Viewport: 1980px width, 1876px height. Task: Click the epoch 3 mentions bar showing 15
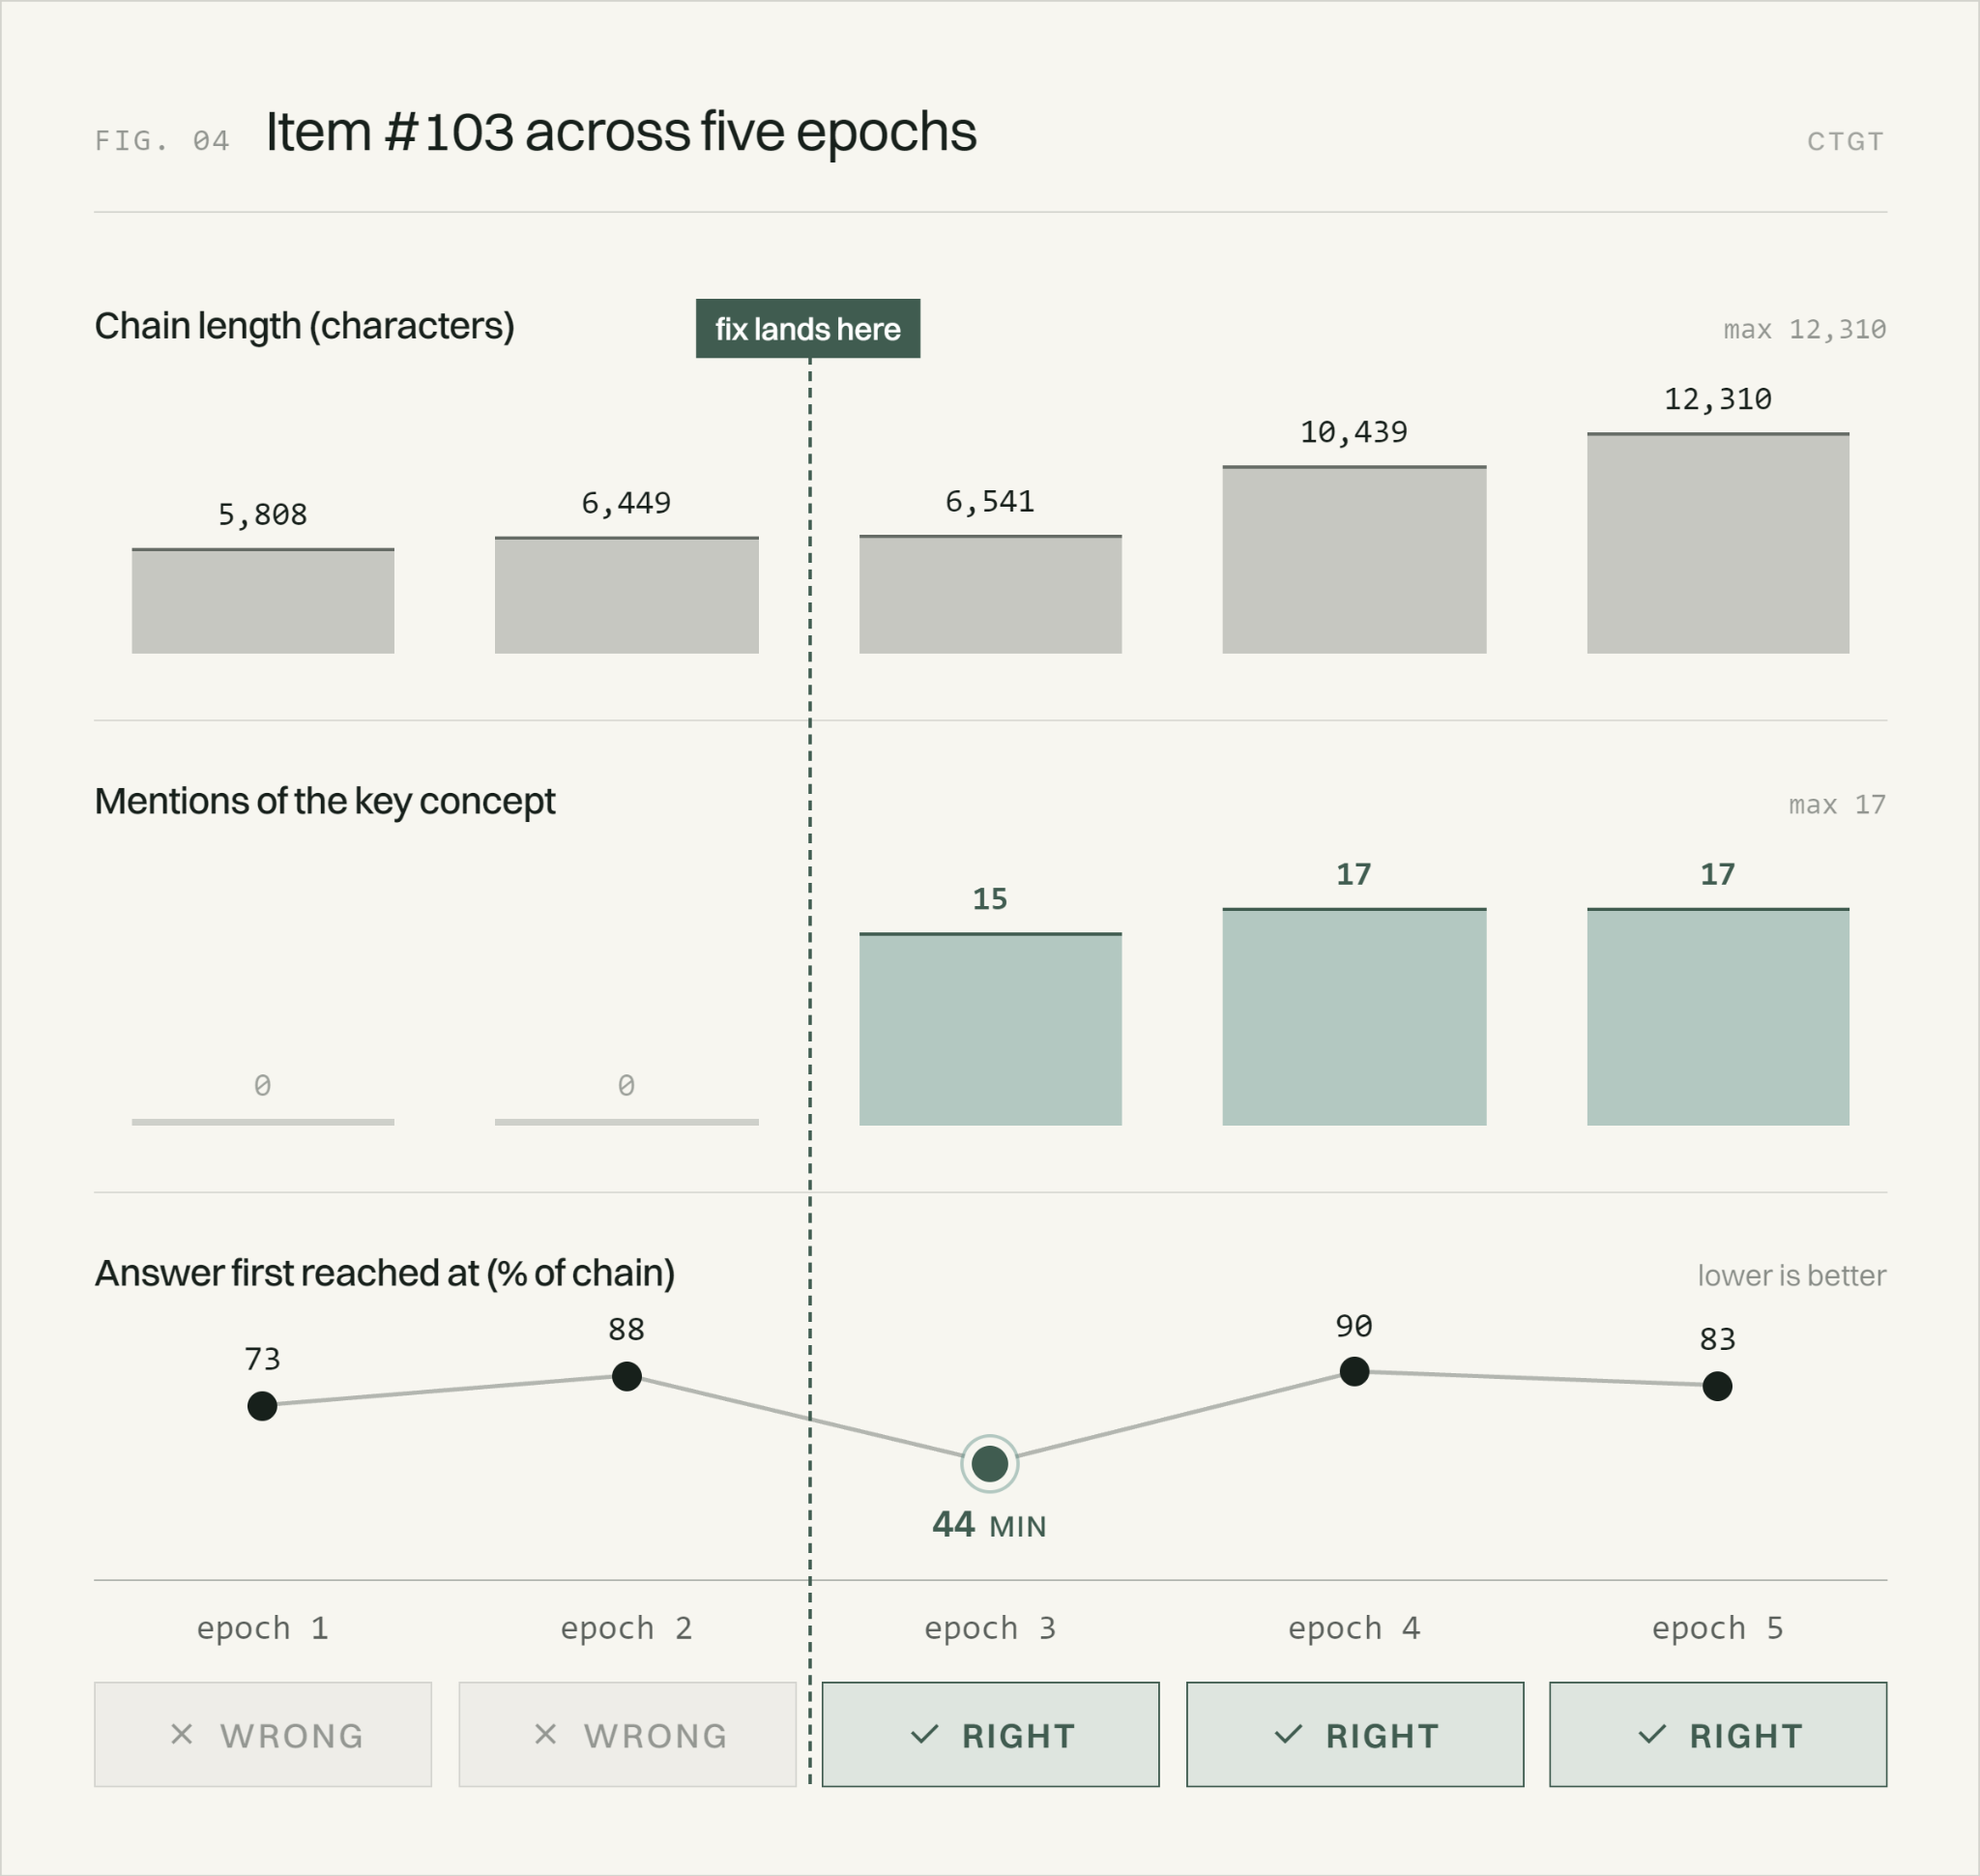tap(990, 1029)
